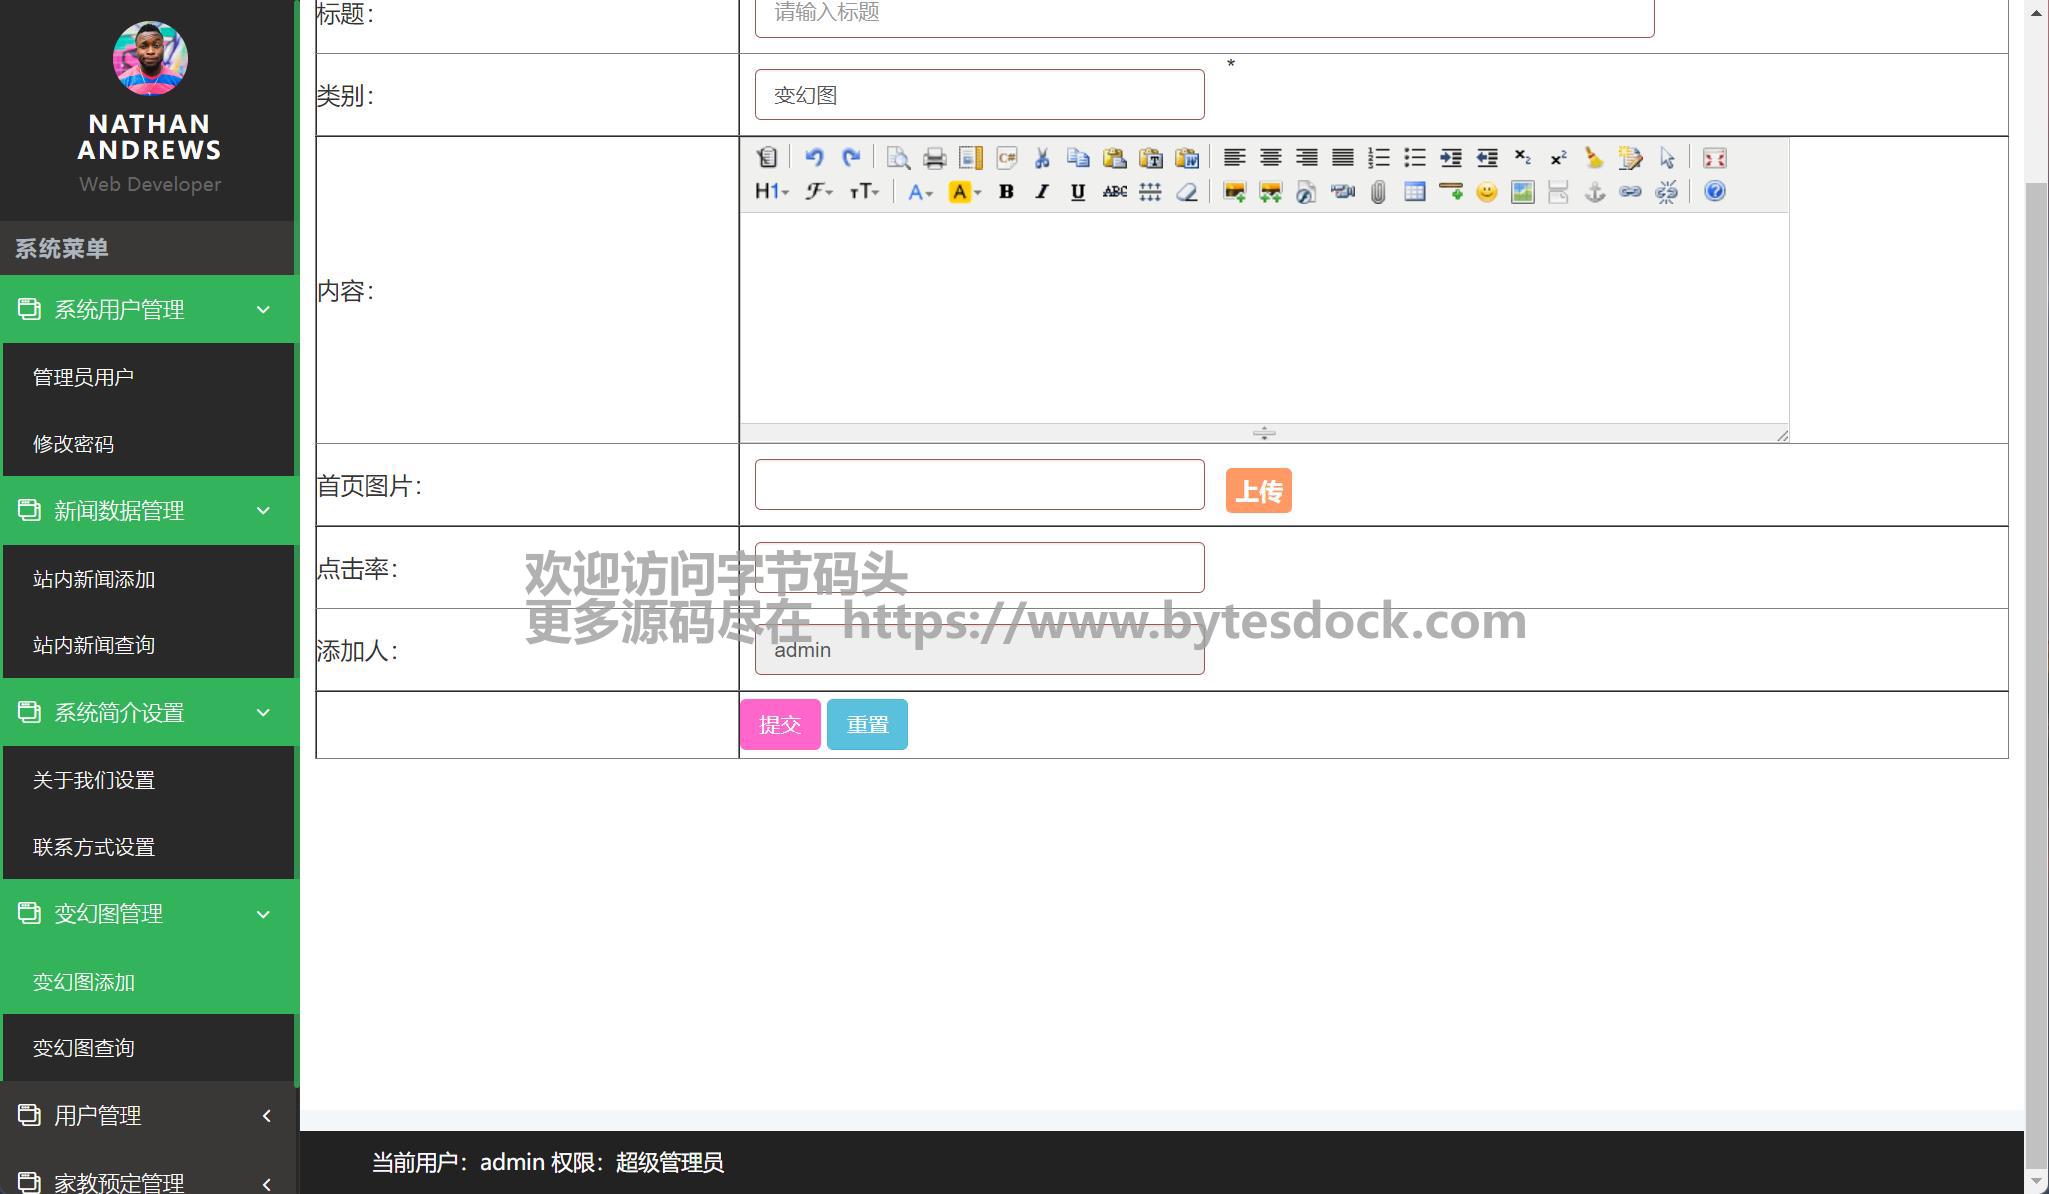Click the undo icon in editor toolbar
Screen dimensions: 2049x1194
pos(814,158)
